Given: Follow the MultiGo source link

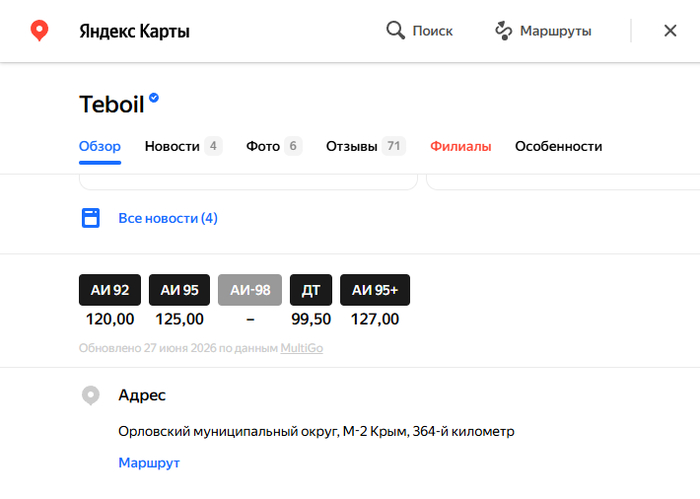Looking at the screenshot, I should tap(302, 348).
